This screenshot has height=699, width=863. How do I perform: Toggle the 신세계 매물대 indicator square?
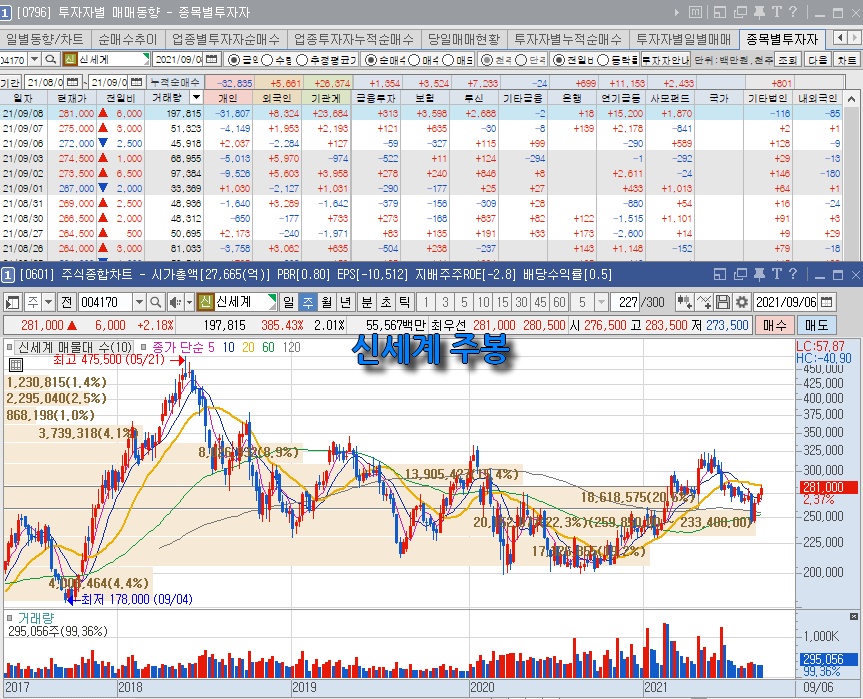9,347
